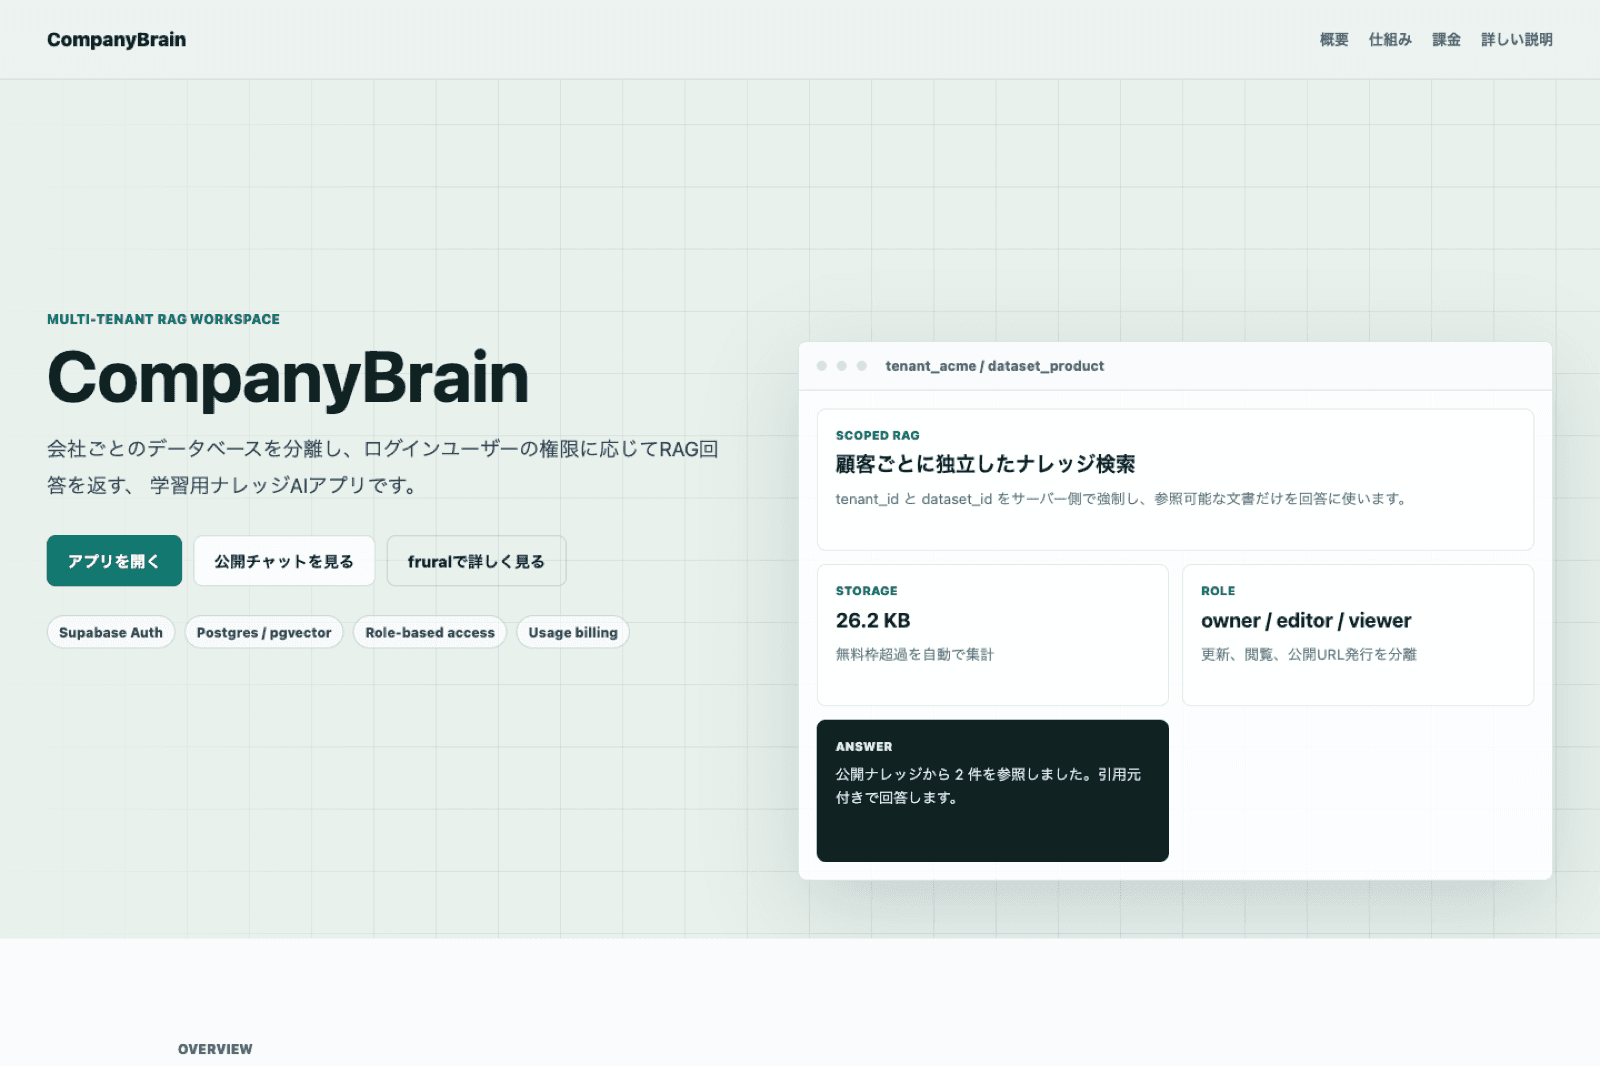
Task: Click the 顧客ごとに独立したナレッジ検索 heading
Action: click(x=985, y=464)
